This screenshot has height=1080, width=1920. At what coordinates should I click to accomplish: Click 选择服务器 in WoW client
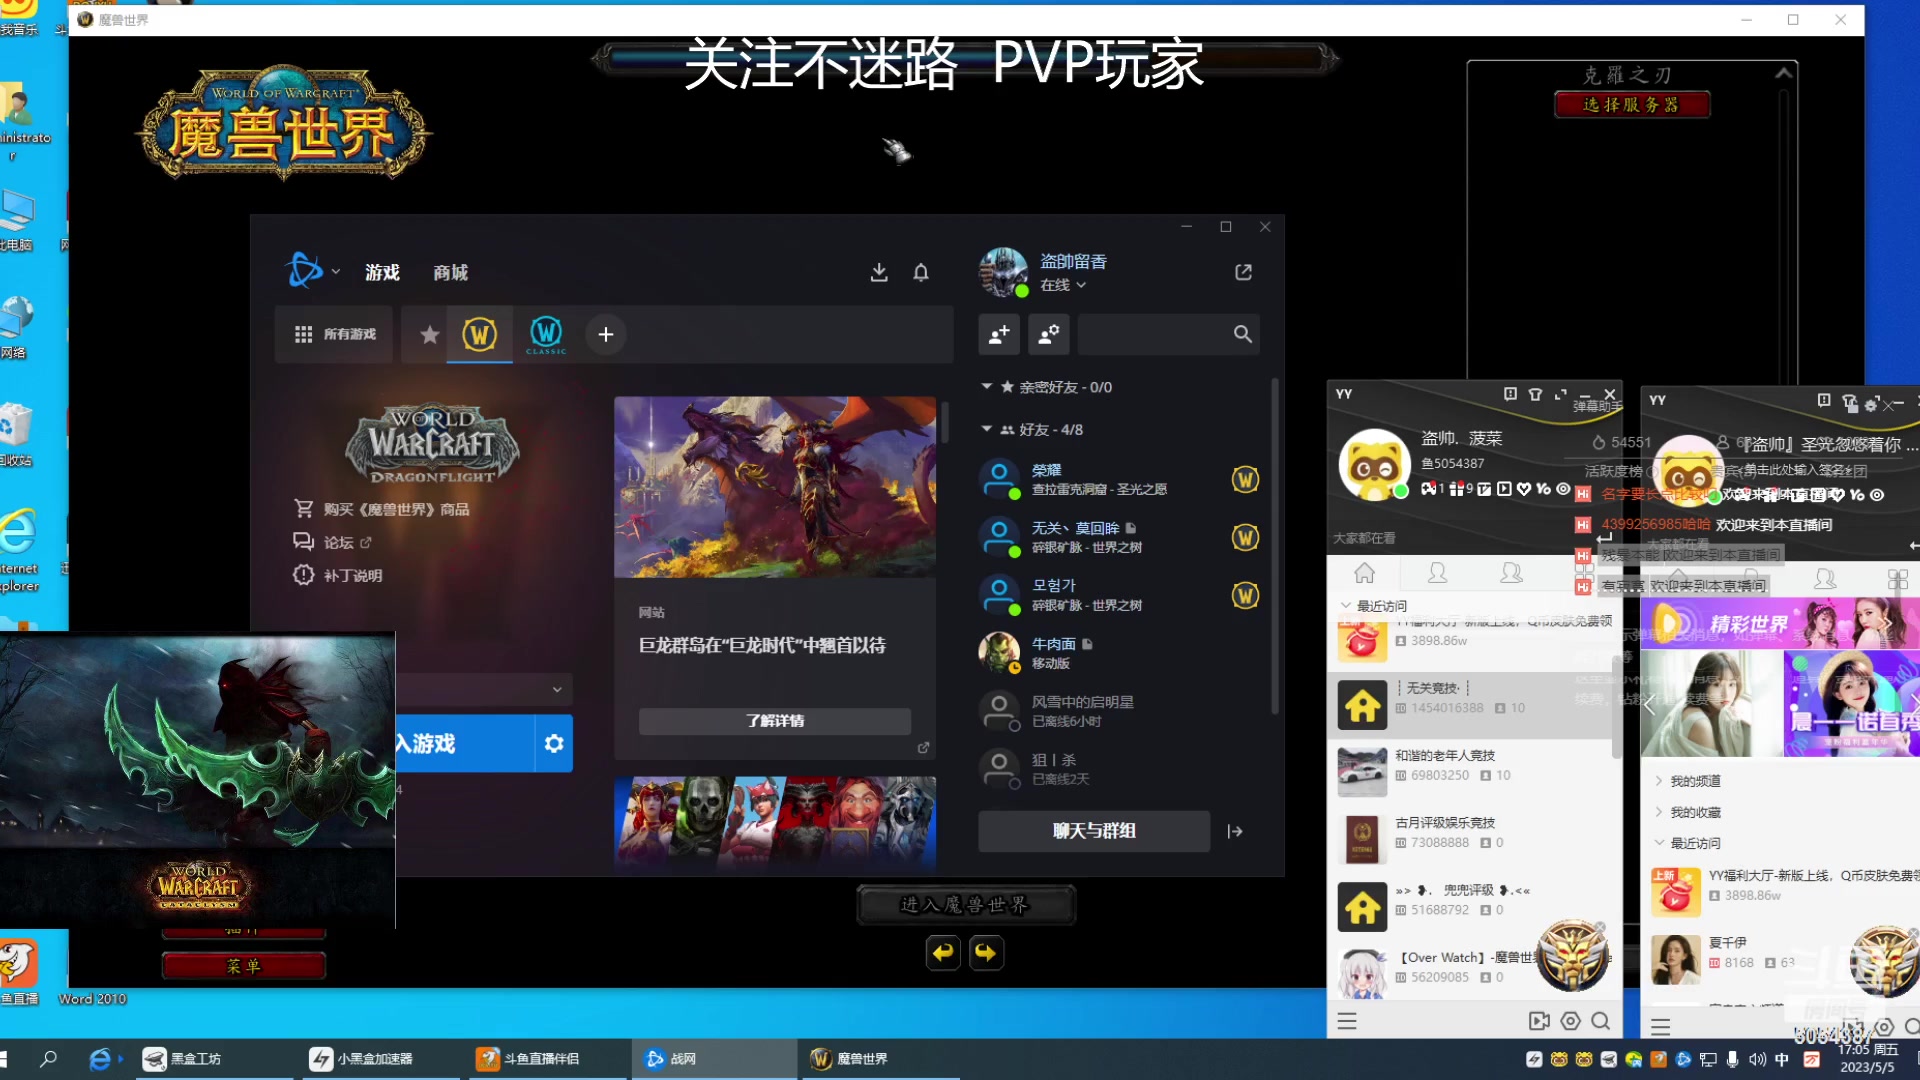coord(1632,104)
